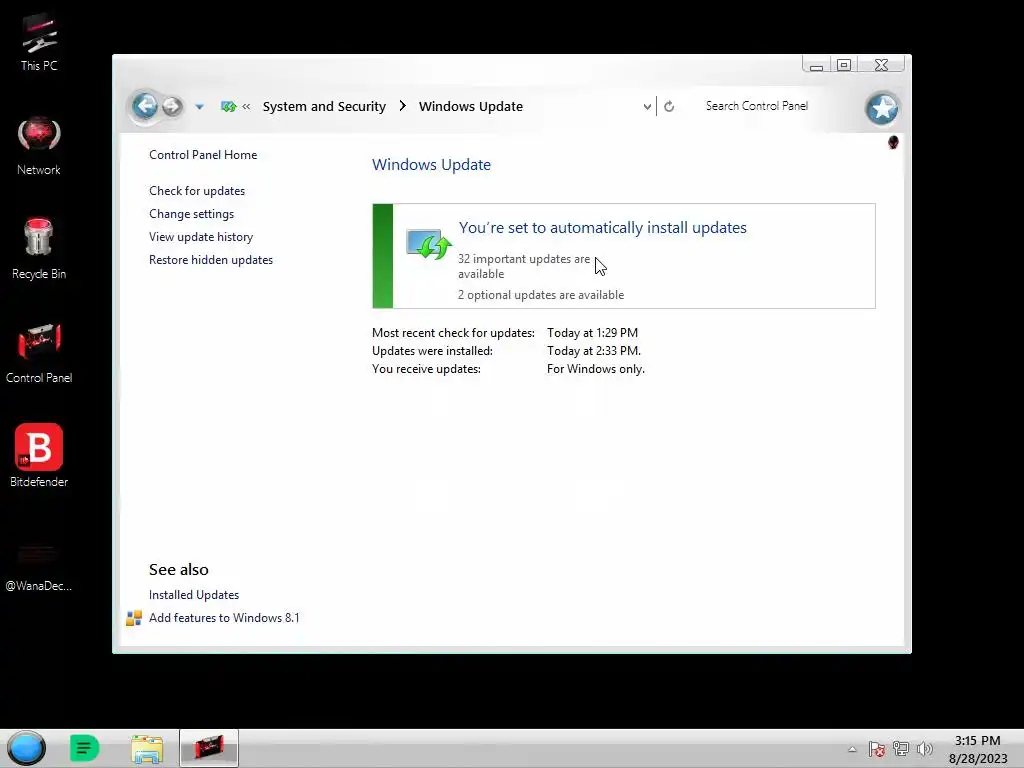Open Recycle Bin desktop icon
This screenshot has width=1024, height=768.
39,250
